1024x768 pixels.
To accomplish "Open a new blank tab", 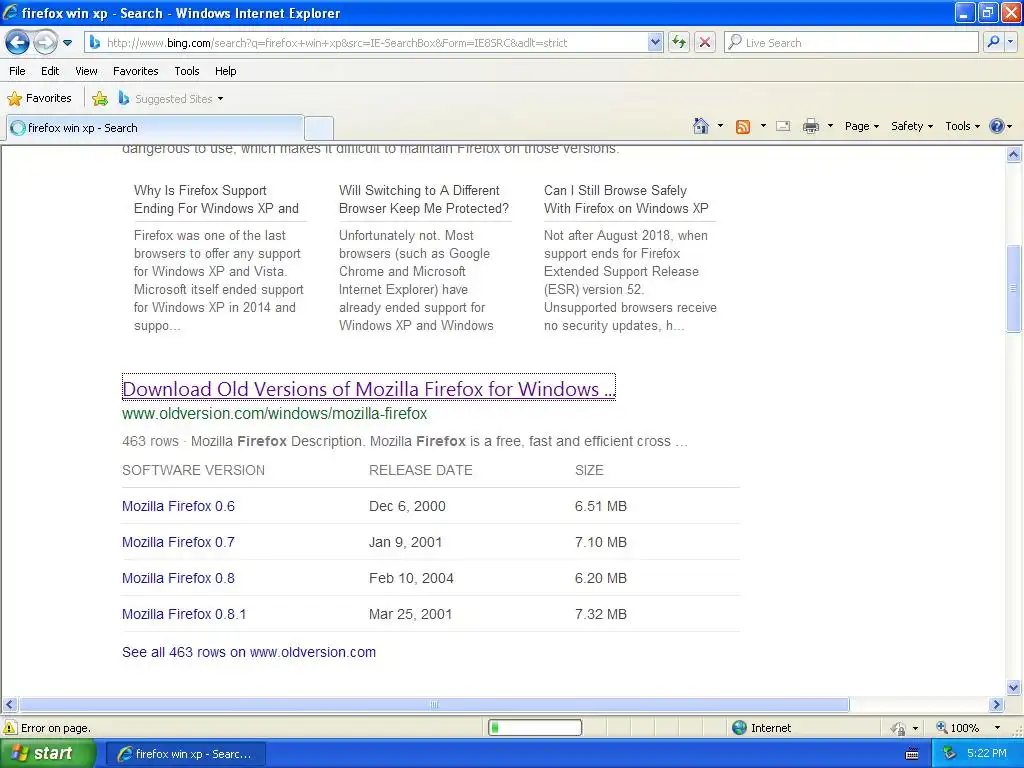I will pyautogui.click(x=319, y=127).
